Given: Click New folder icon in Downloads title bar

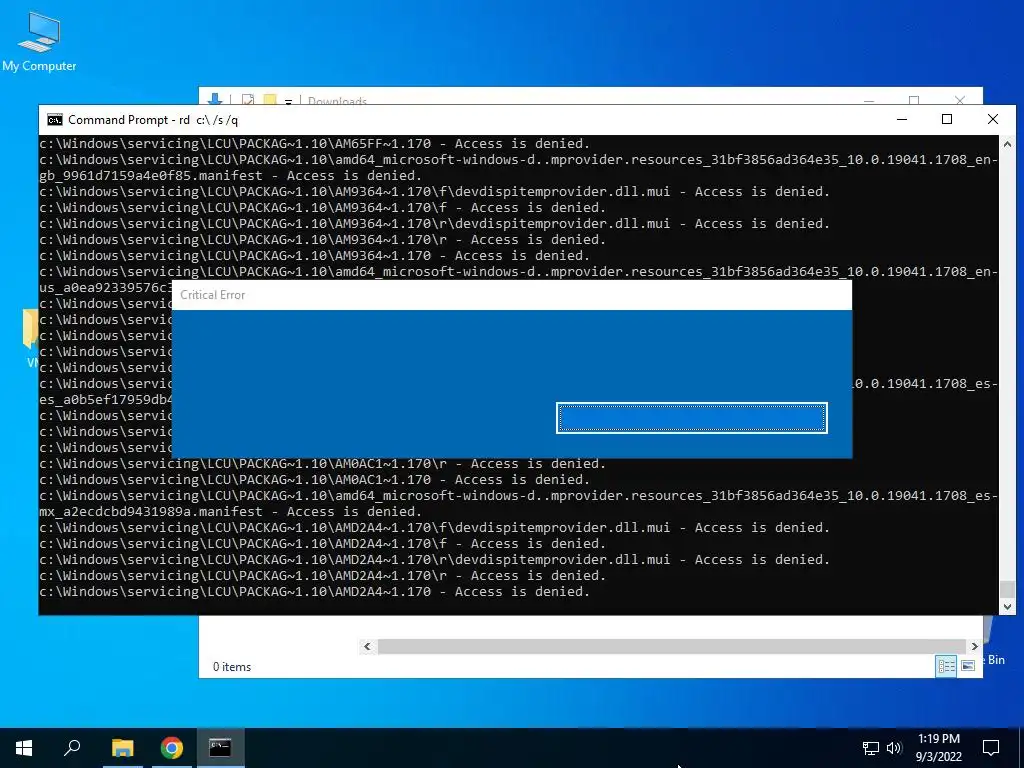Looking at the screenshot, I should coord(270,100).
